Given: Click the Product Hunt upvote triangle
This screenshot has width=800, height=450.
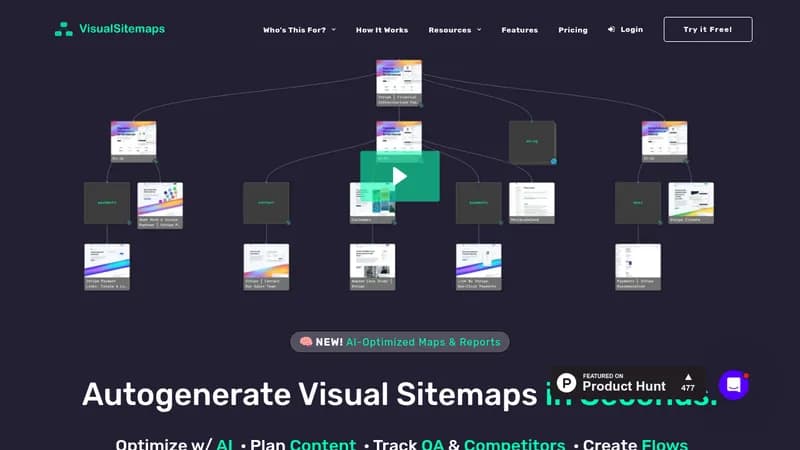Looking at the screenshot, I should [688, 377].
